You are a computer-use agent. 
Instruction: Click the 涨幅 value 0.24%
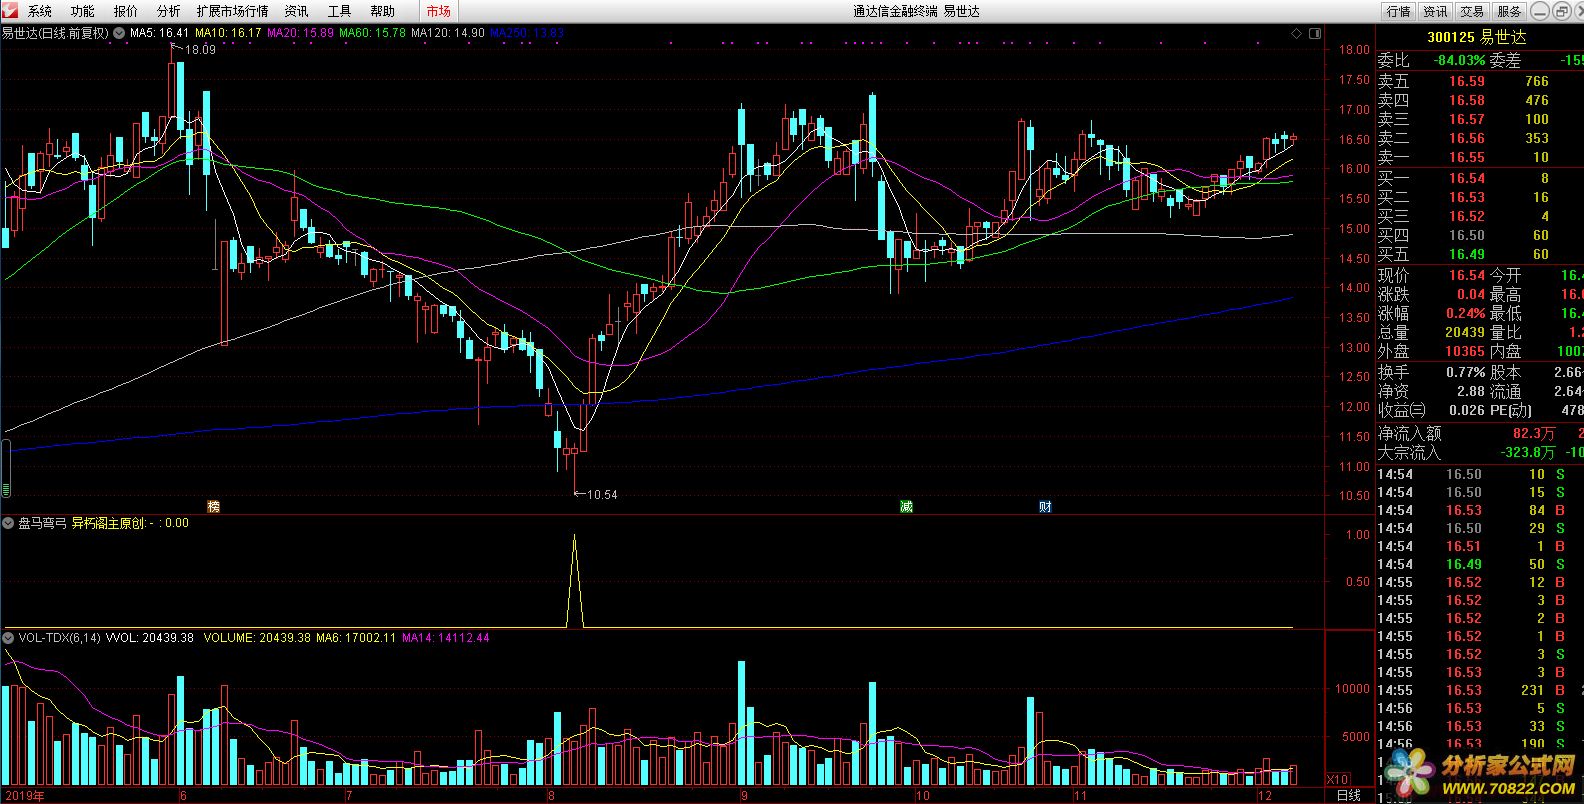[x=1465, y=313]
